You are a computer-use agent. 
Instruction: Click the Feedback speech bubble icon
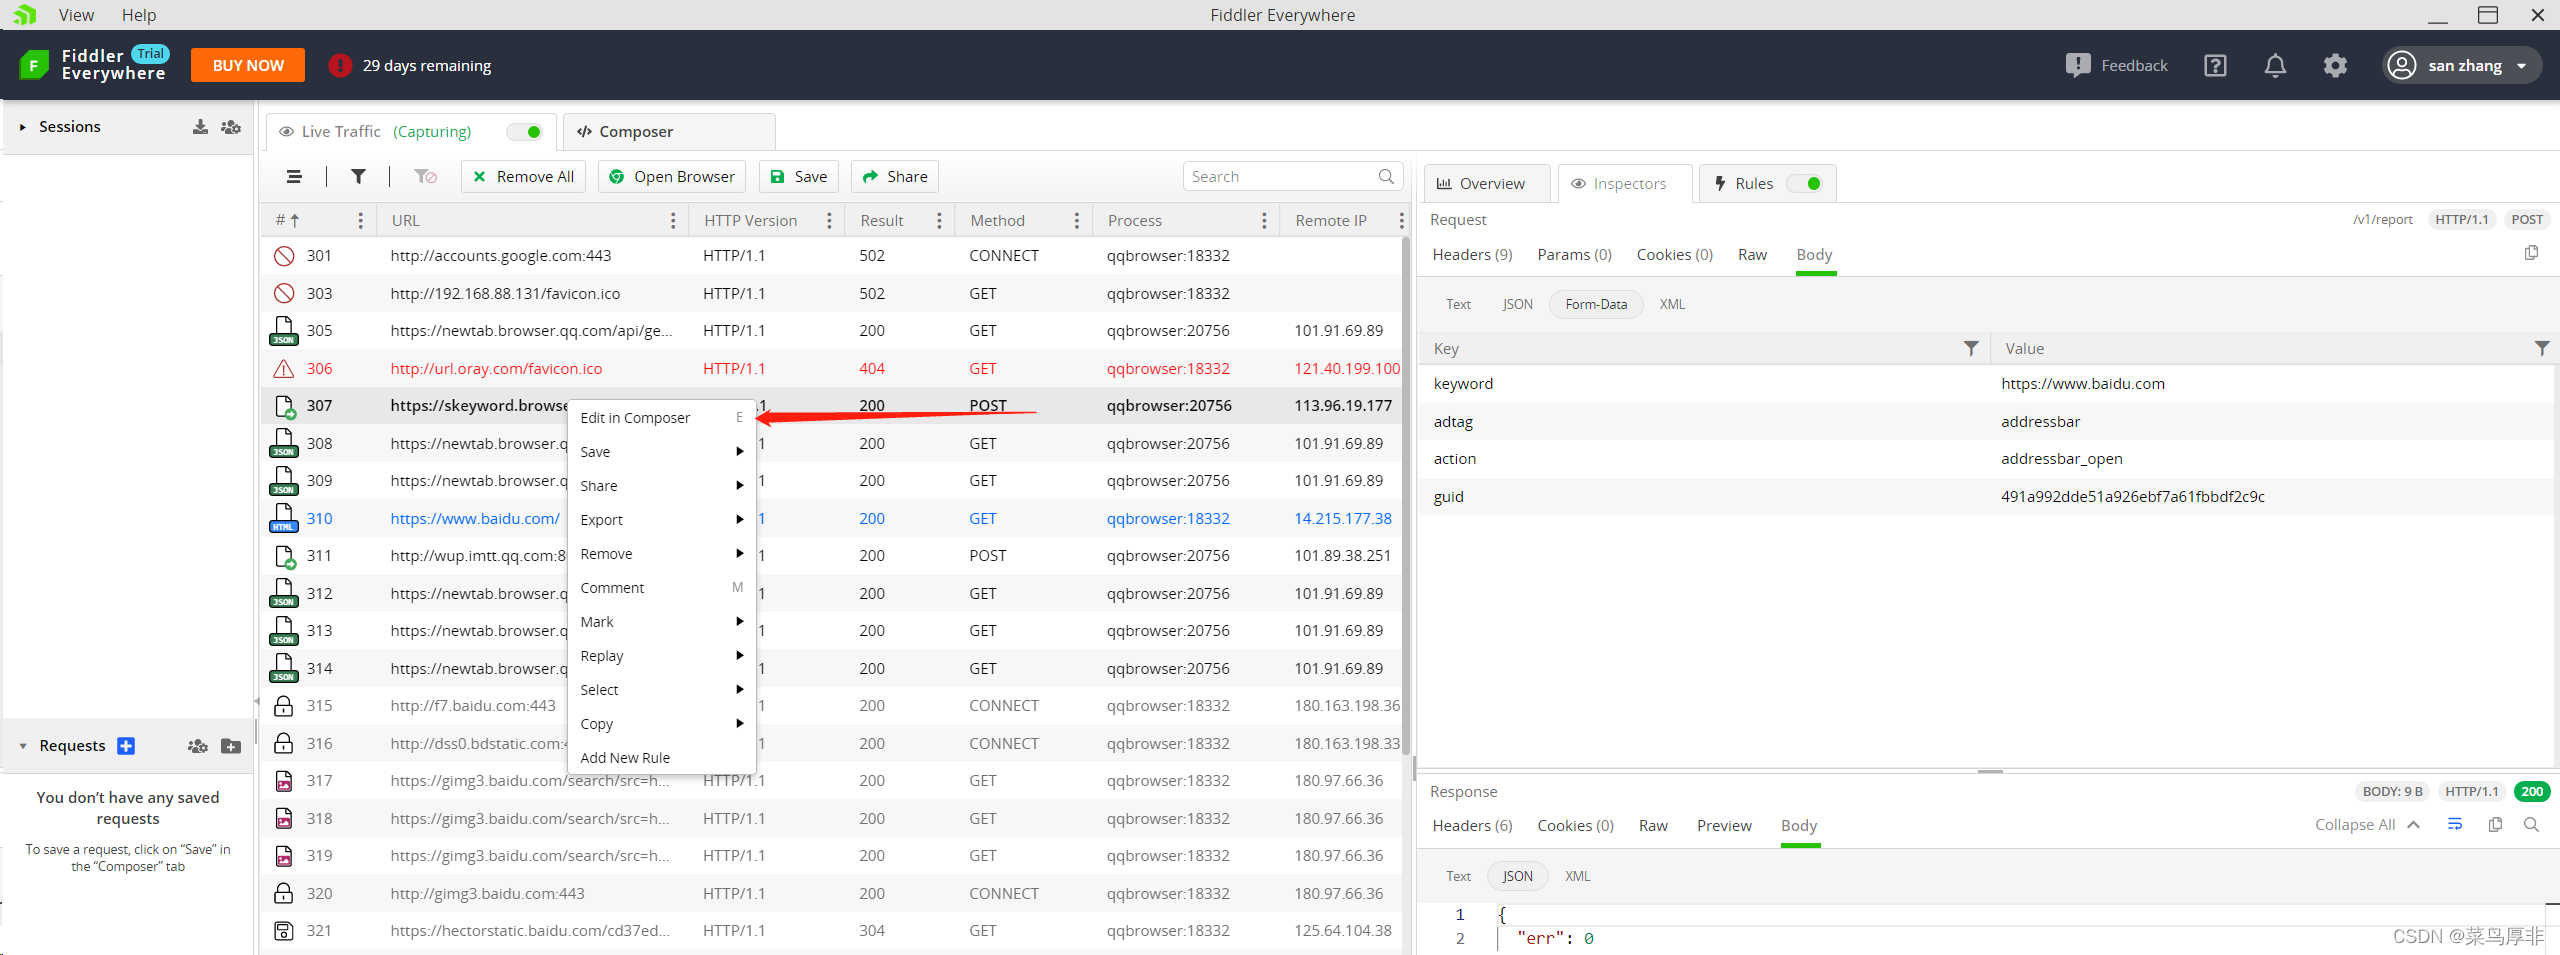point(2077,65)
